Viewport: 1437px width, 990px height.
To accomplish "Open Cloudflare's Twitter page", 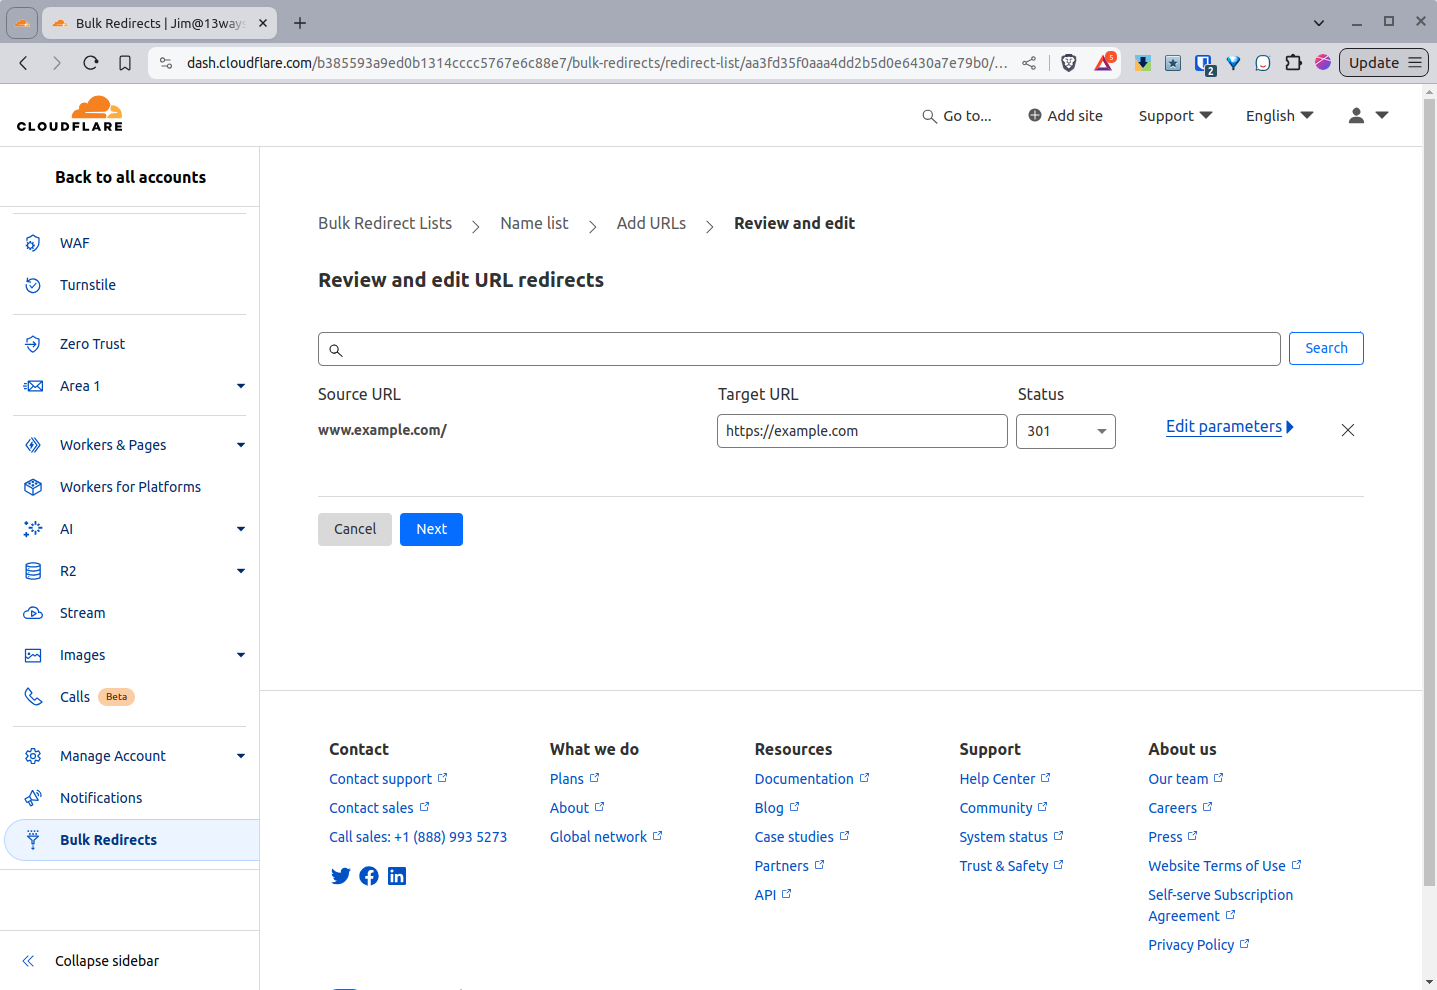I will pos(340,876).
